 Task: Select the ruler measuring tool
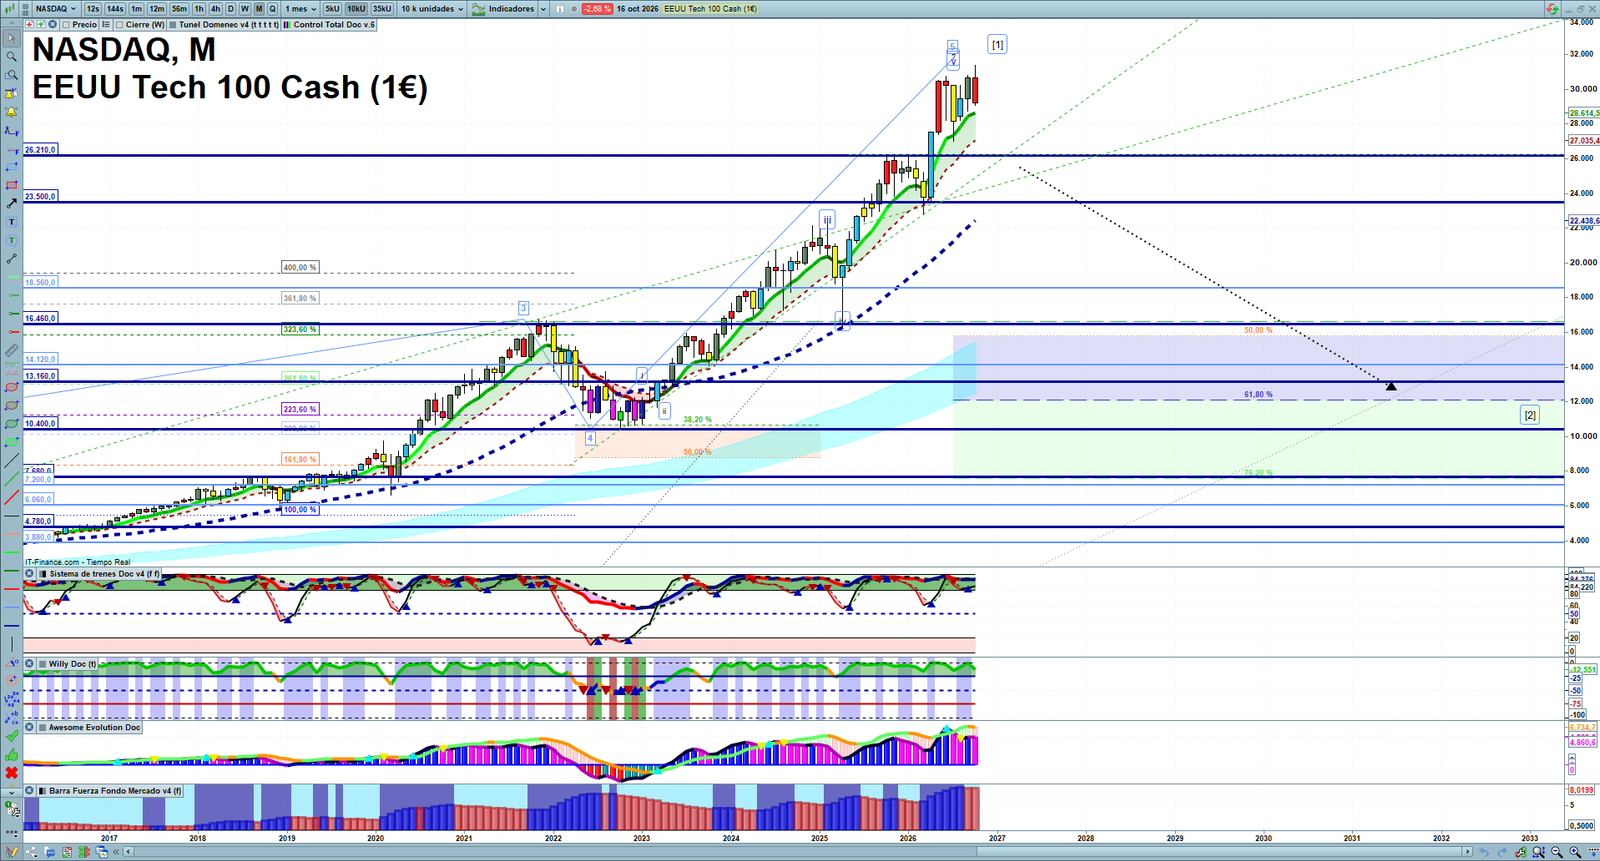coord(12,351)
